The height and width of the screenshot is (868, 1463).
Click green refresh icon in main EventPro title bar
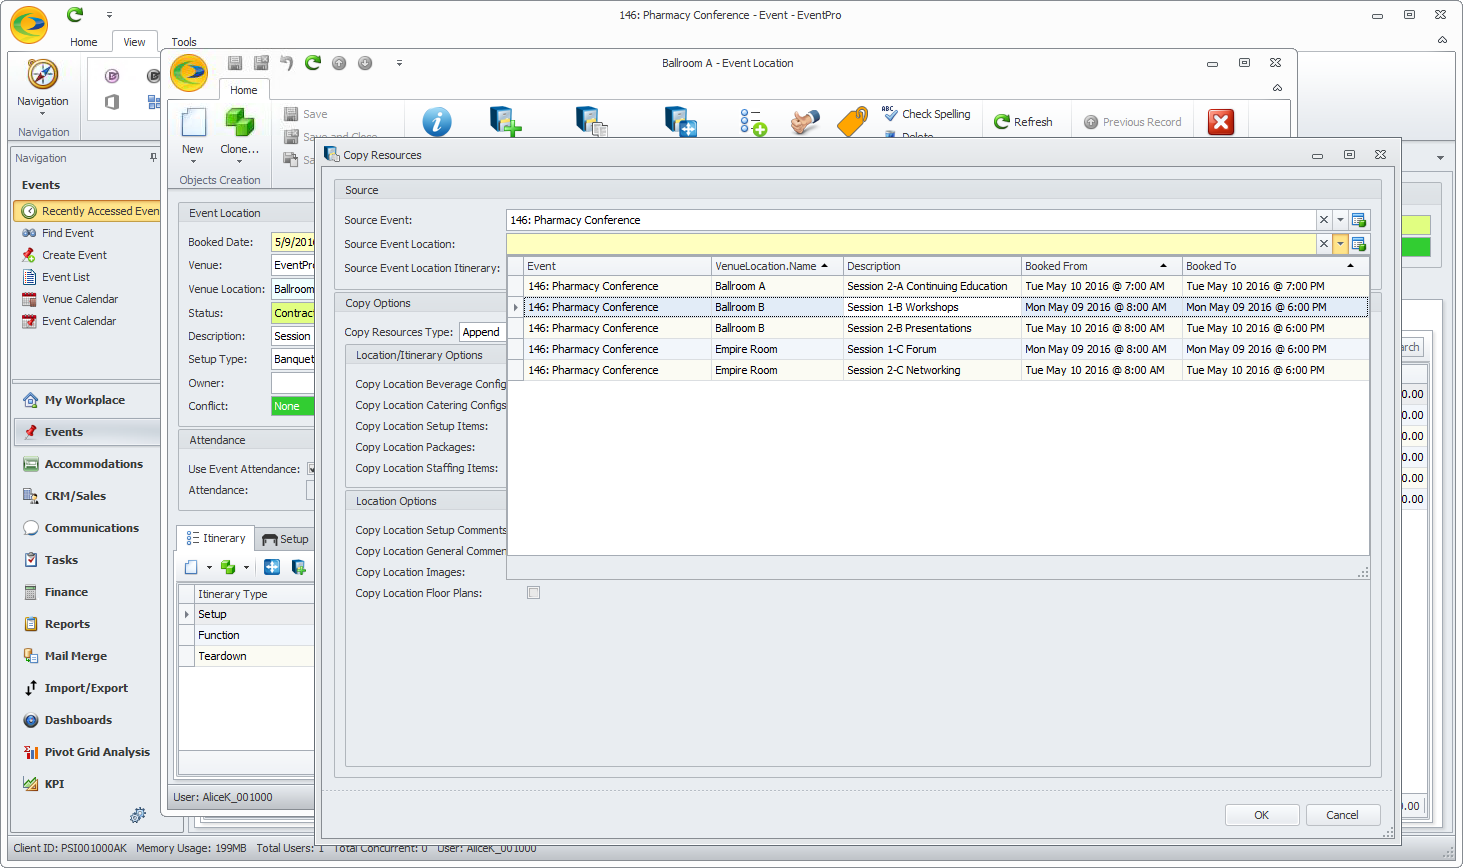[75, 14]
